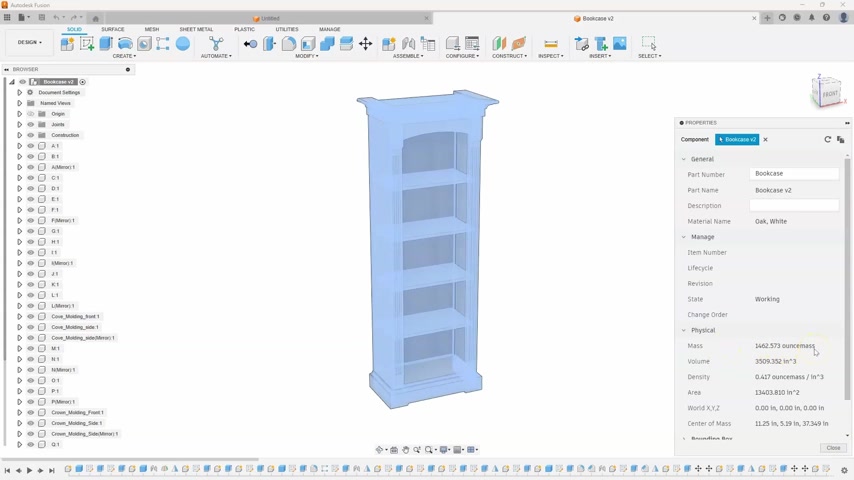The width and height of the screenshot is (854, 480).
Task: Switch to the SHEET METAL tab
Action: click(x=196, y=29)
